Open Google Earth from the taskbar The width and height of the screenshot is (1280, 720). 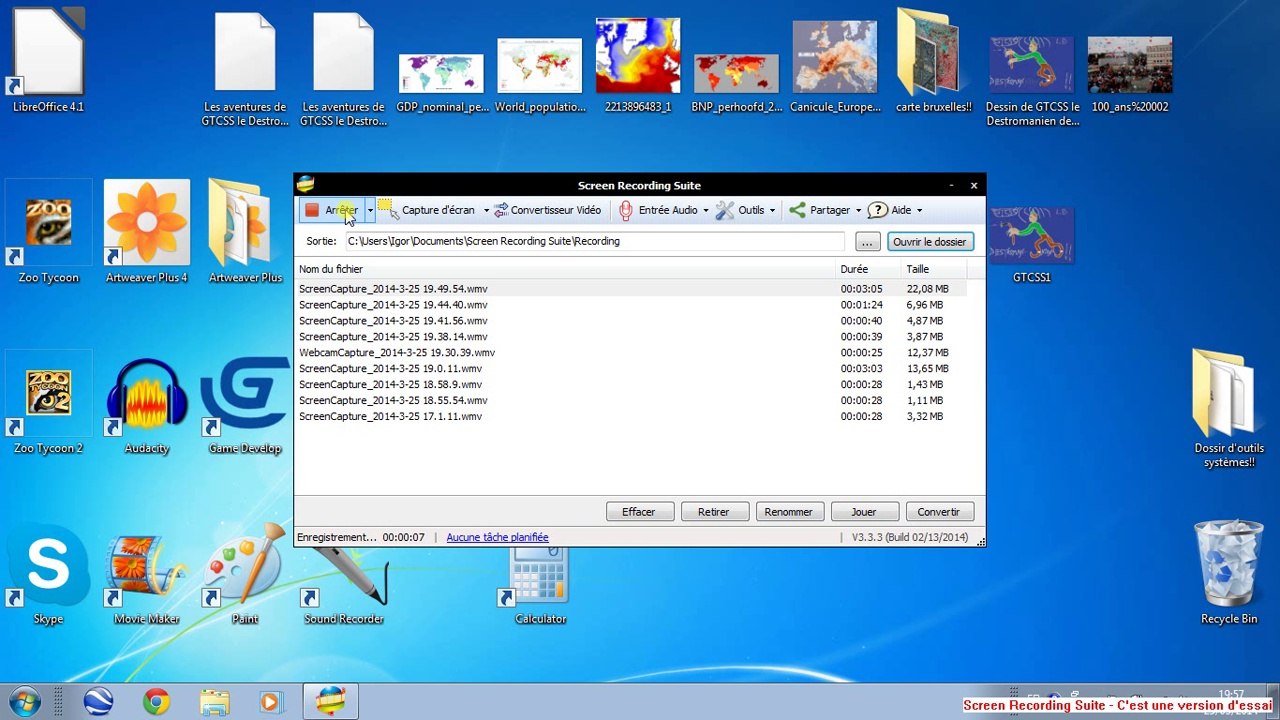tap(98, 701)
